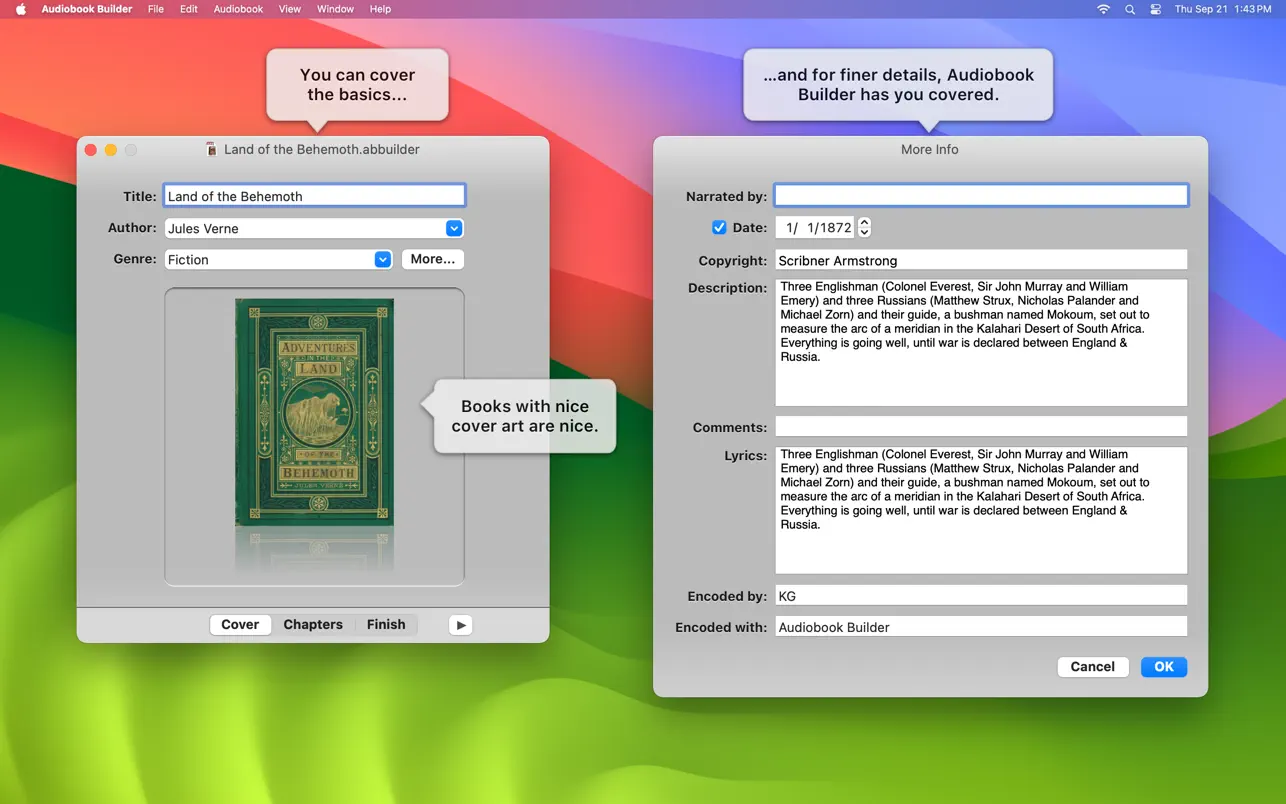Click the next step arrow button
This screenshot has width=1286, height=804.
click(460, 625)
